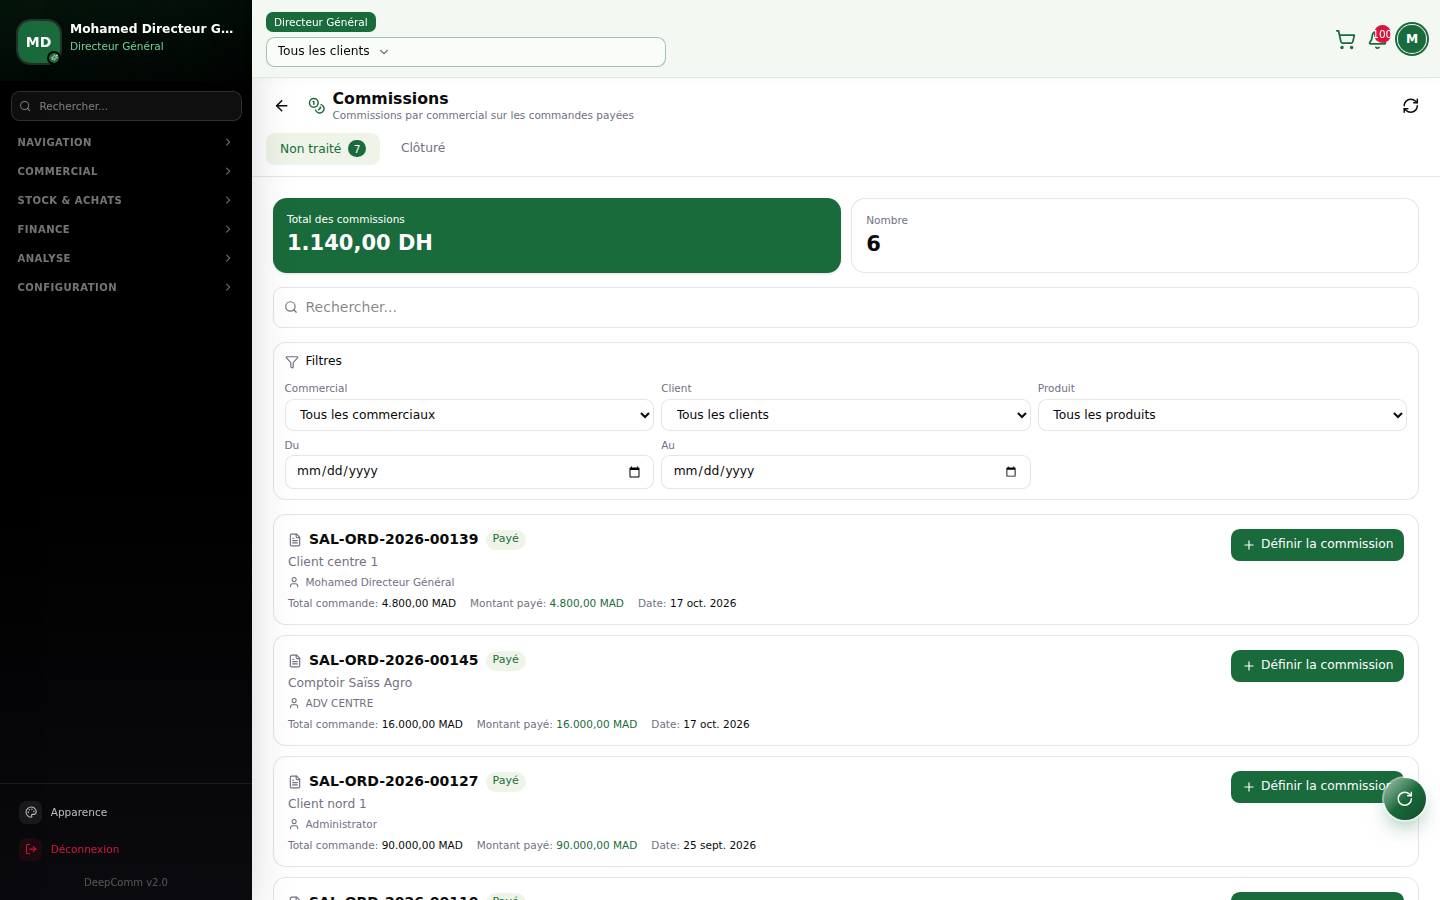Open the calendar picker in Au field
Screen dimensions: 1440x900
1011,472
